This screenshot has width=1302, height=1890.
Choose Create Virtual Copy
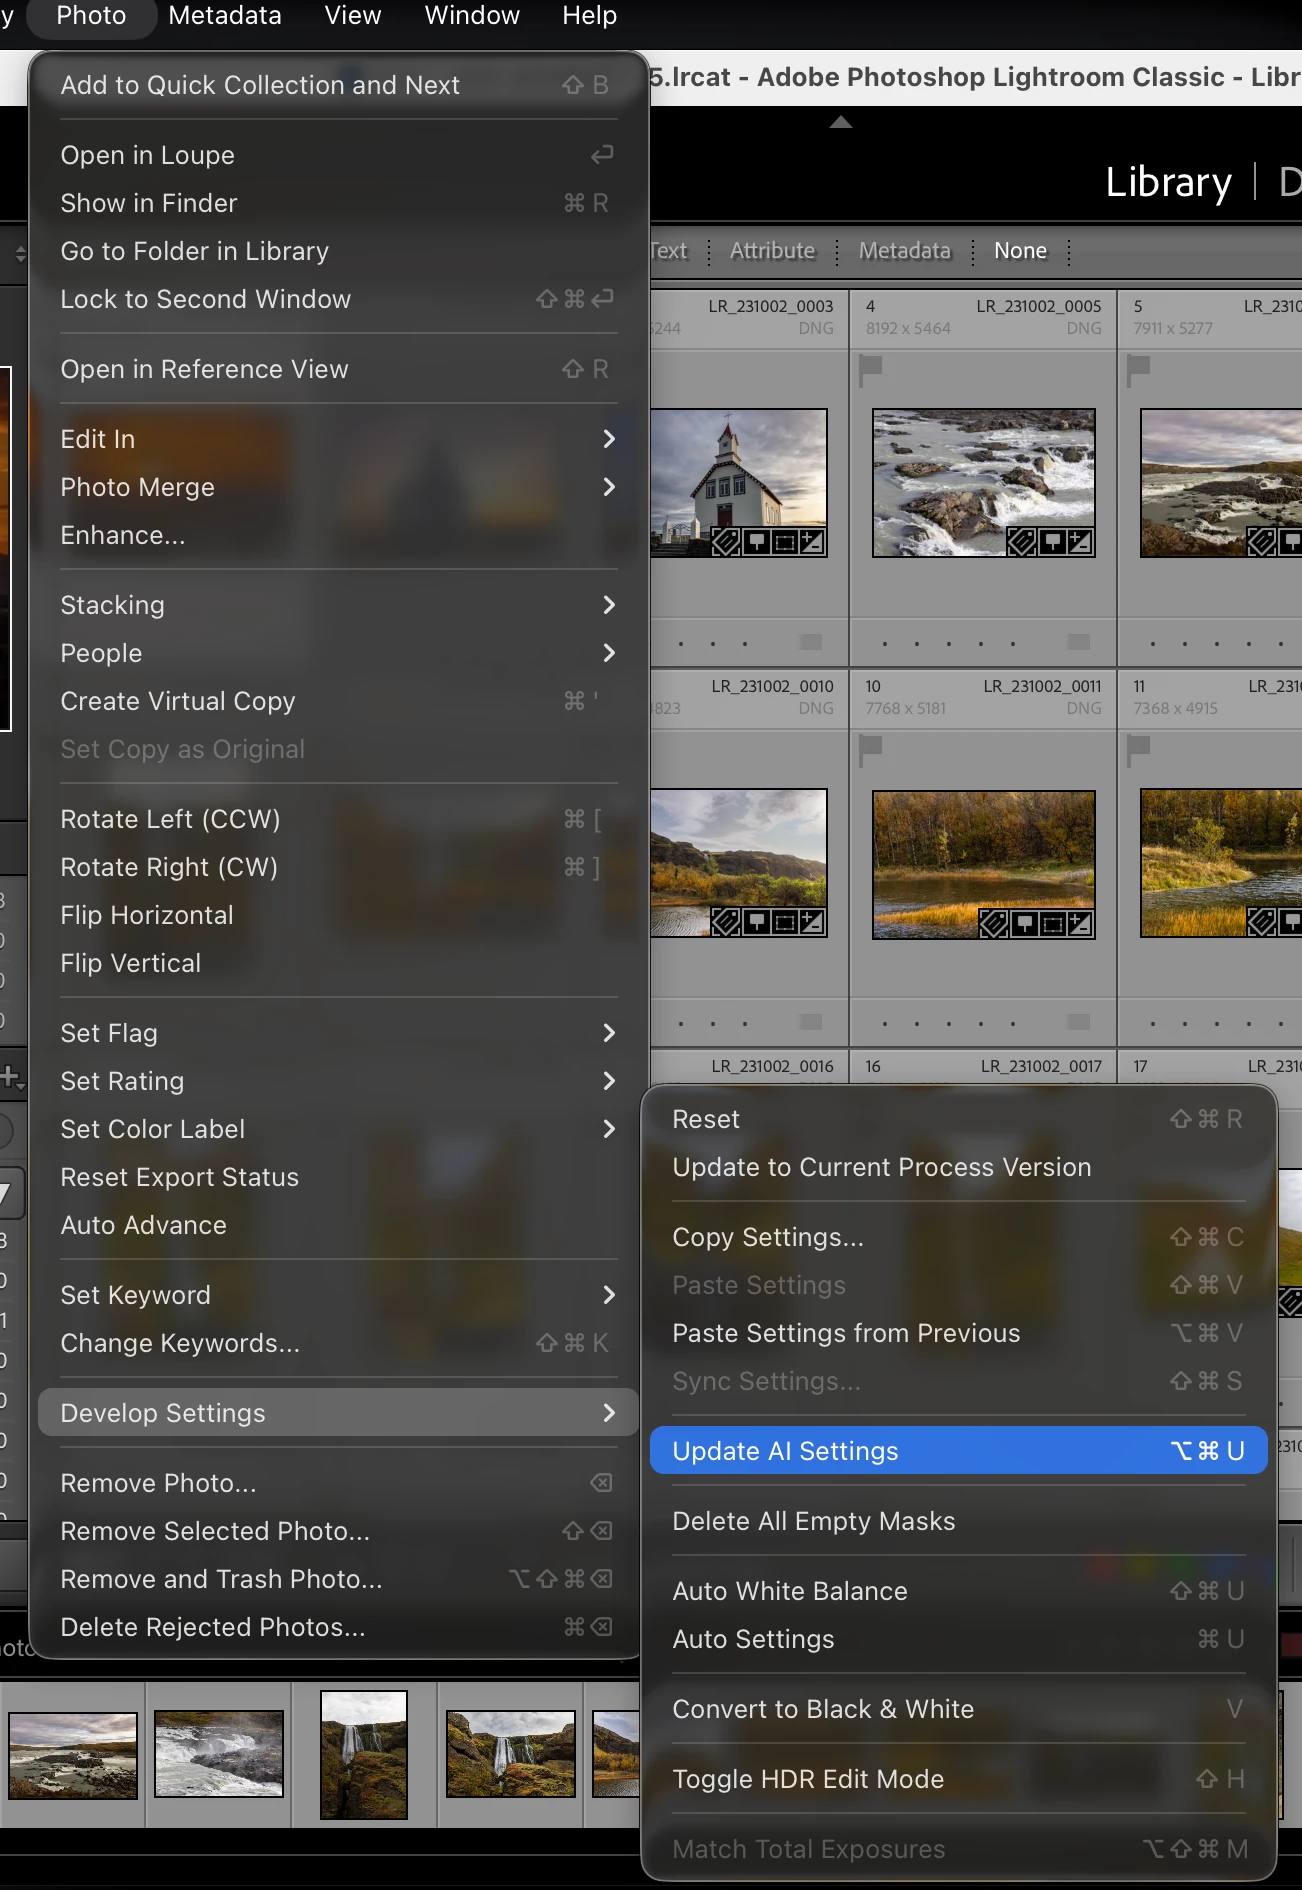click(338, 701)
